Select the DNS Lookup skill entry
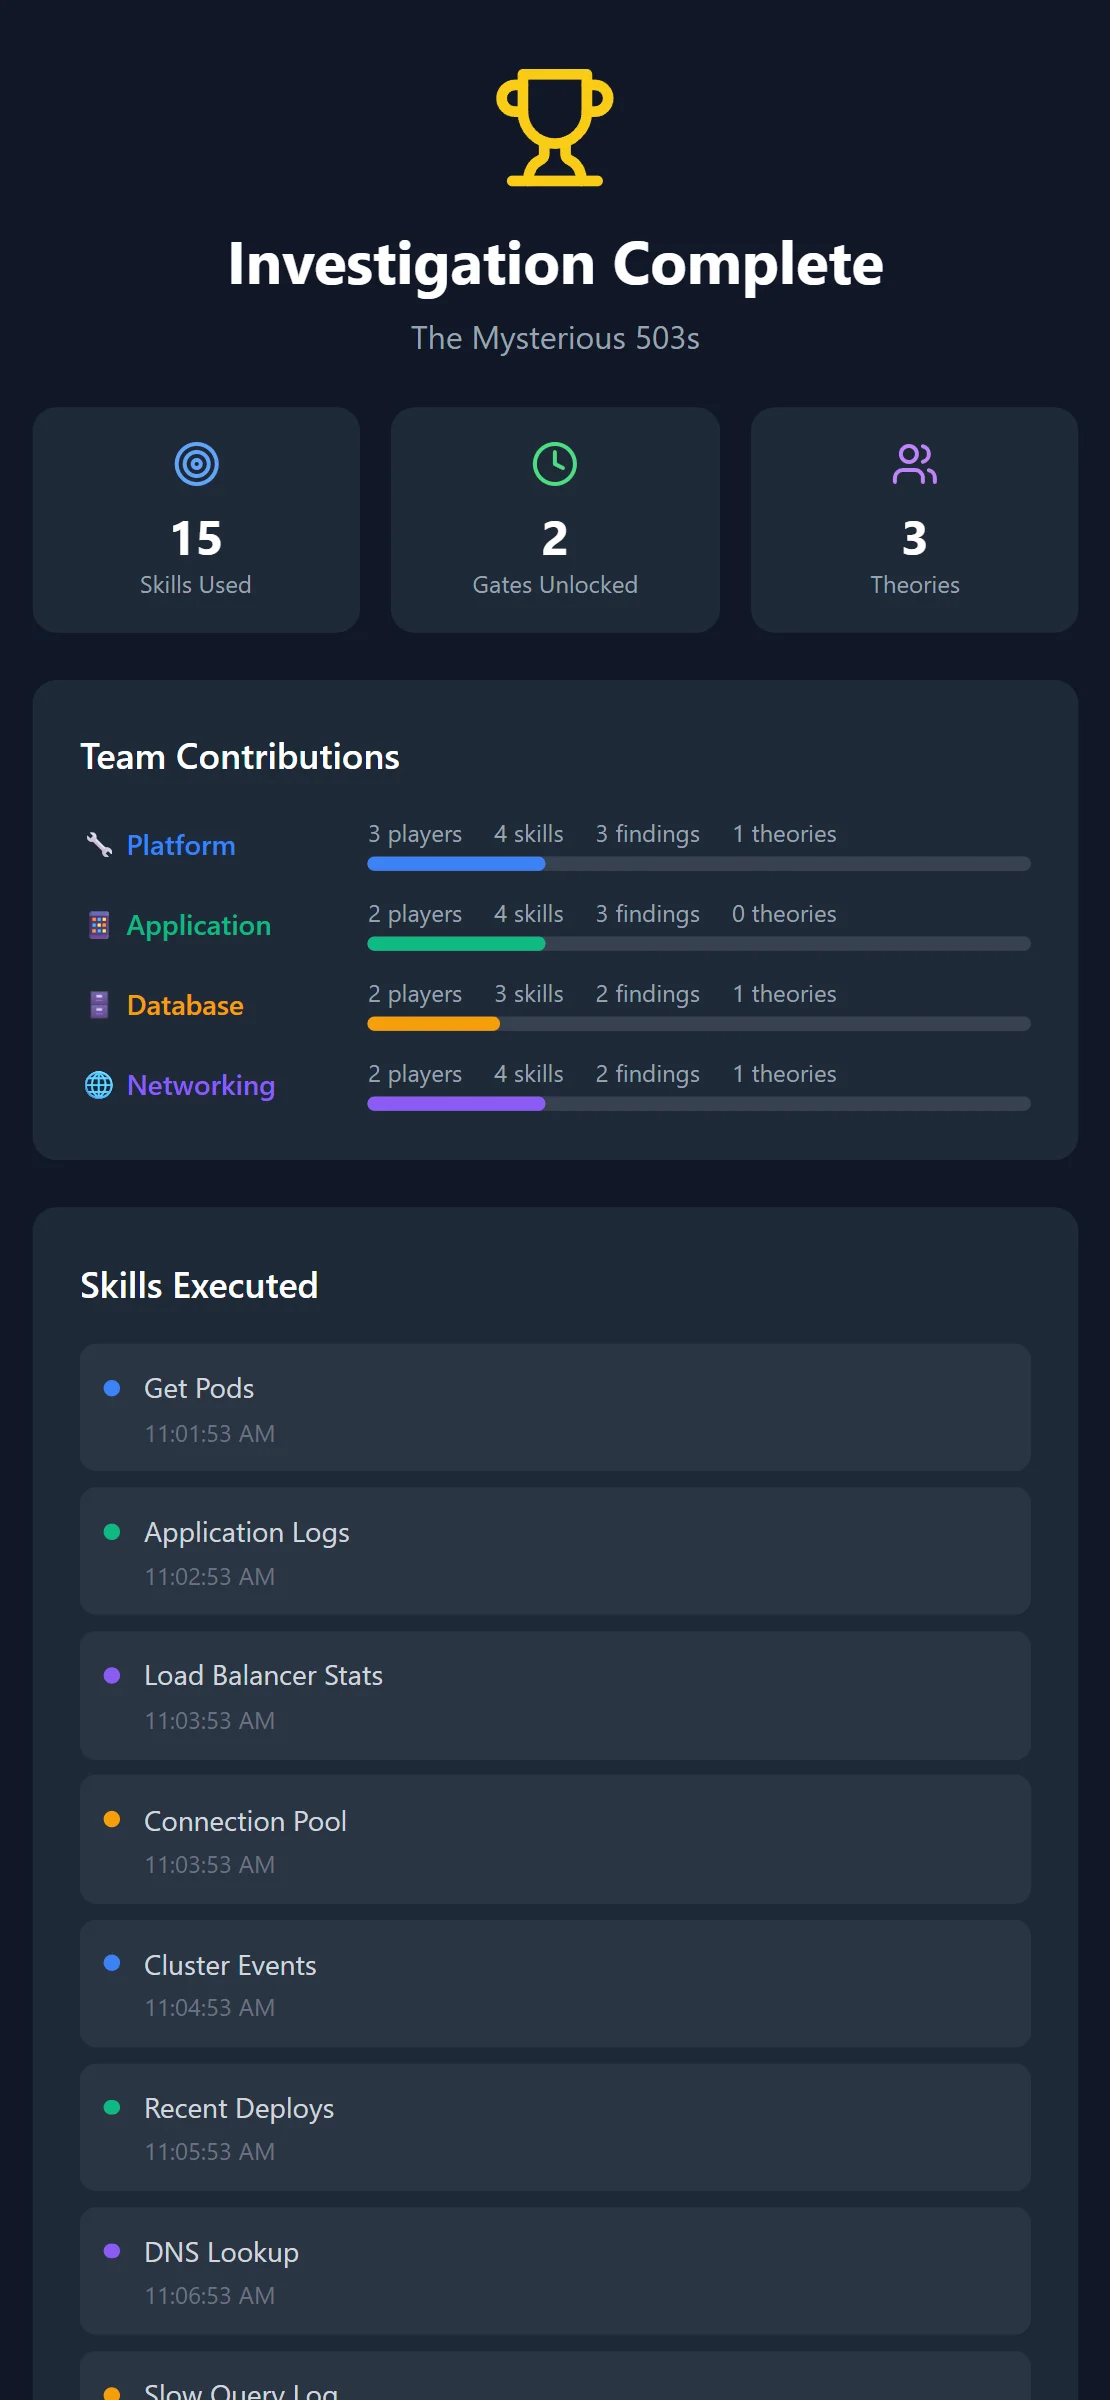This screenshot has height=2400, width=1110. [x=555, y=2271]
